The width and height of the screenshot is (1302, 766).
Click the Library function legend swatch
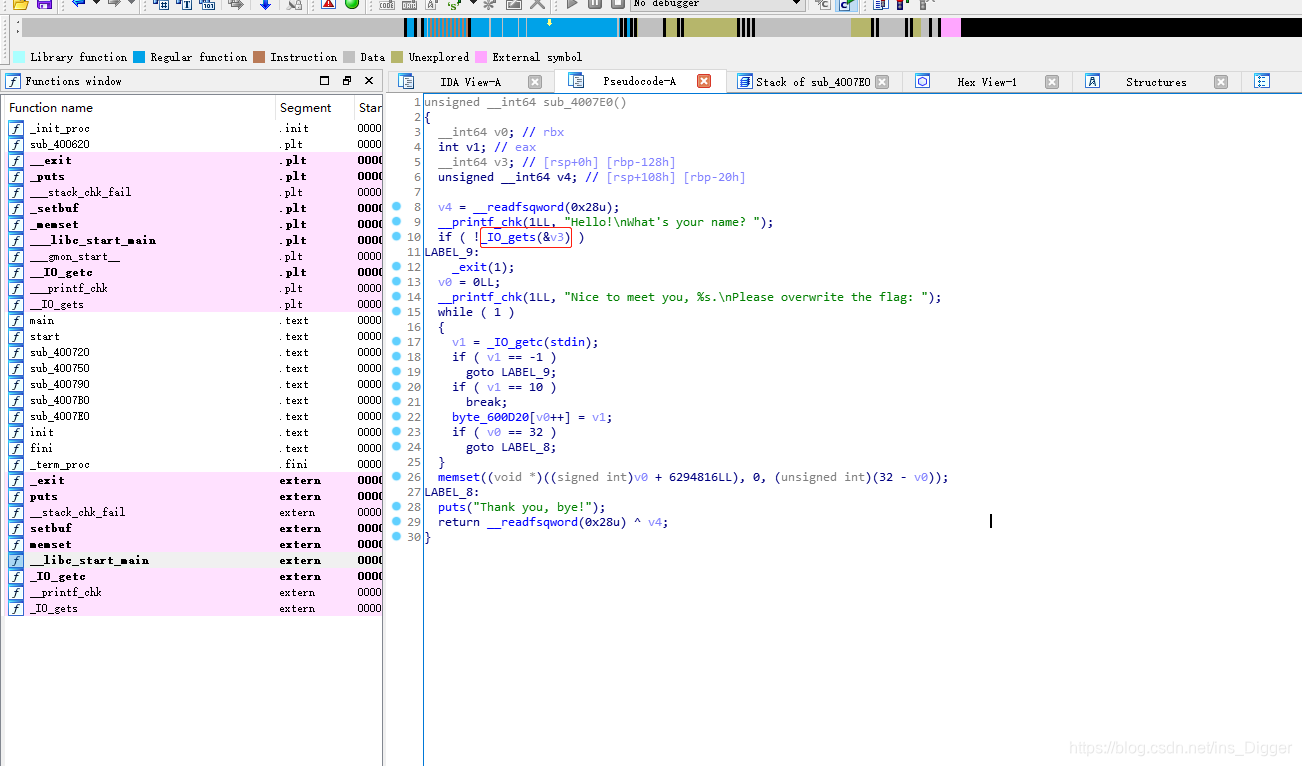[x=19, y=57]
